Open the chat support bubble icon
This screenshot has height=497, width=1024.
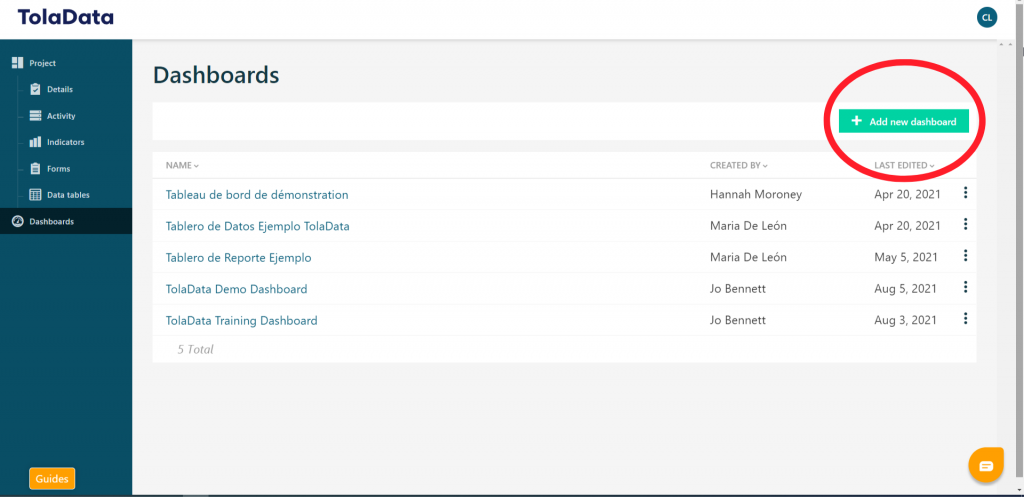985,466
